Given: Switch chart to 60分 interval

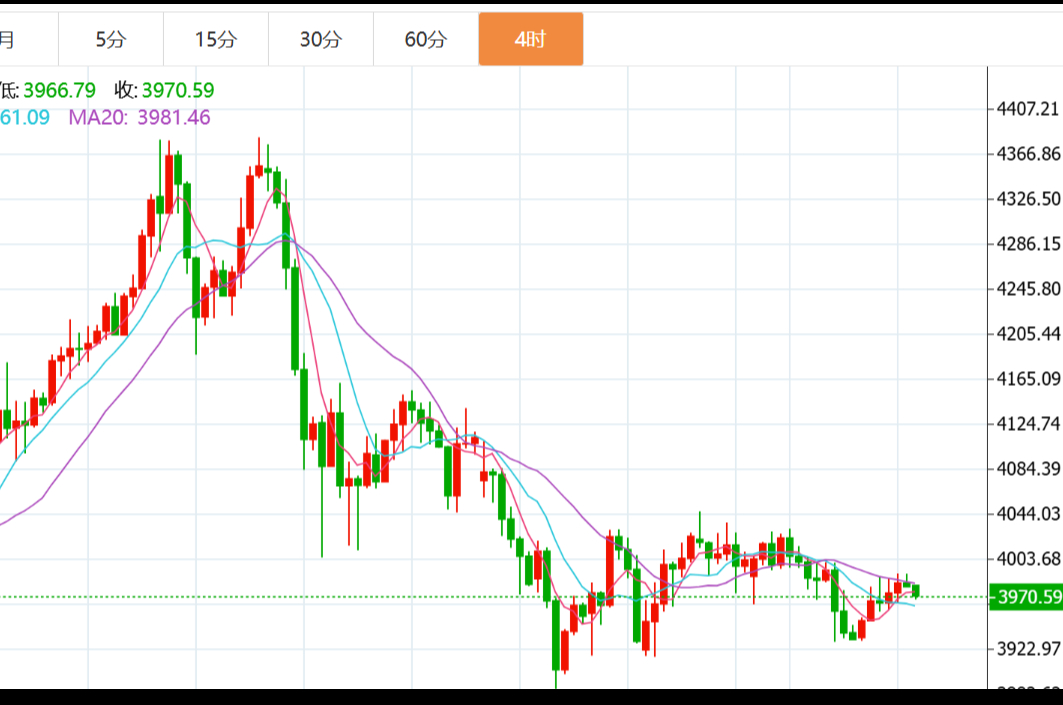Looking at the screenshot, I should pos(426,40).
